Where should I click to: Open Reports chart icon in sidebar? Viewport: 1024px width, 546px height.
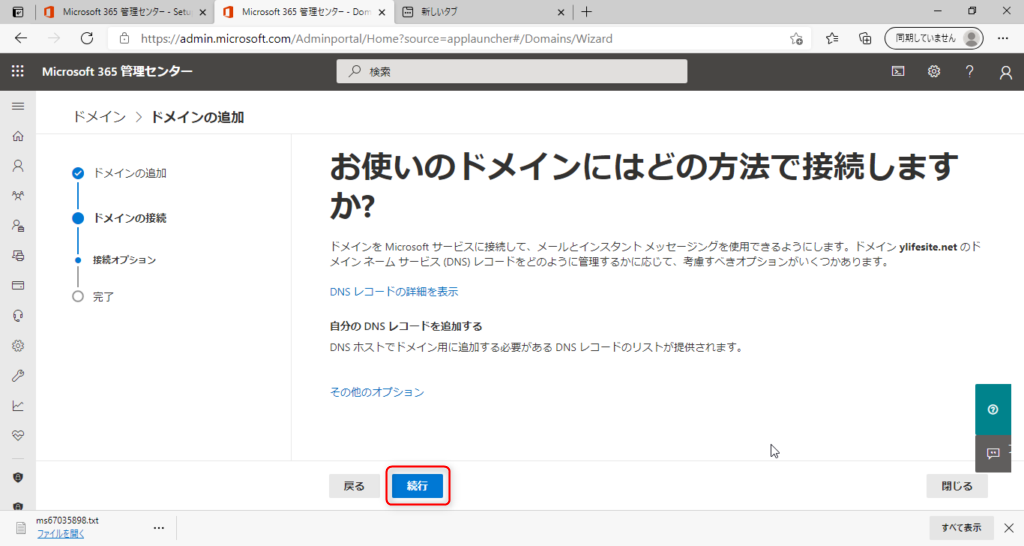pos(18,406)
